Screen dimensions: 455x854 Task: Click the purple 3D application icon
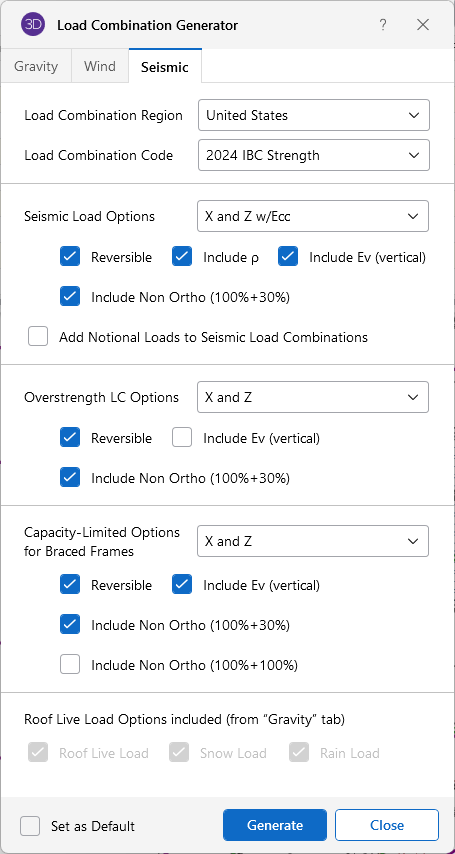33,25
